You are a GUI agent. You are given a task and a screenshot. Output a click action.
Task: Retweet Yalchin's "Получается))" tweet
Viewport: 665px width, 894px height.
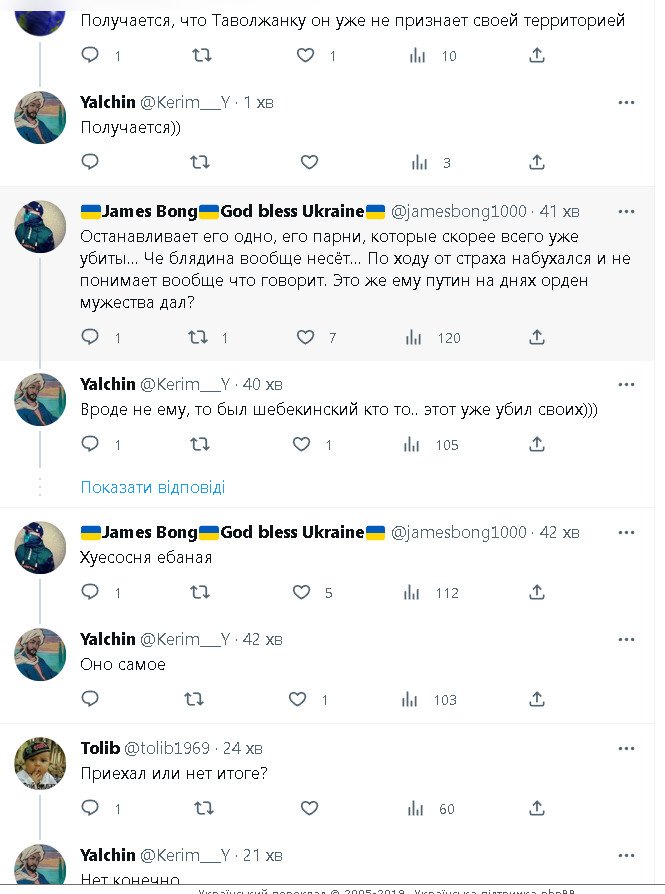[x=200, y=162]
